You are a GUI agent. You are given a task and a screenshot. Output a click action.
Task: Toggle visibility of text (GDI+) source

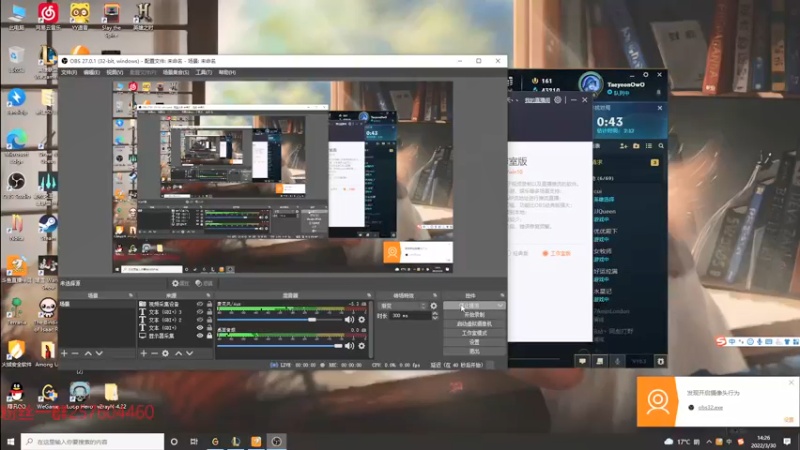click(200, 328)
